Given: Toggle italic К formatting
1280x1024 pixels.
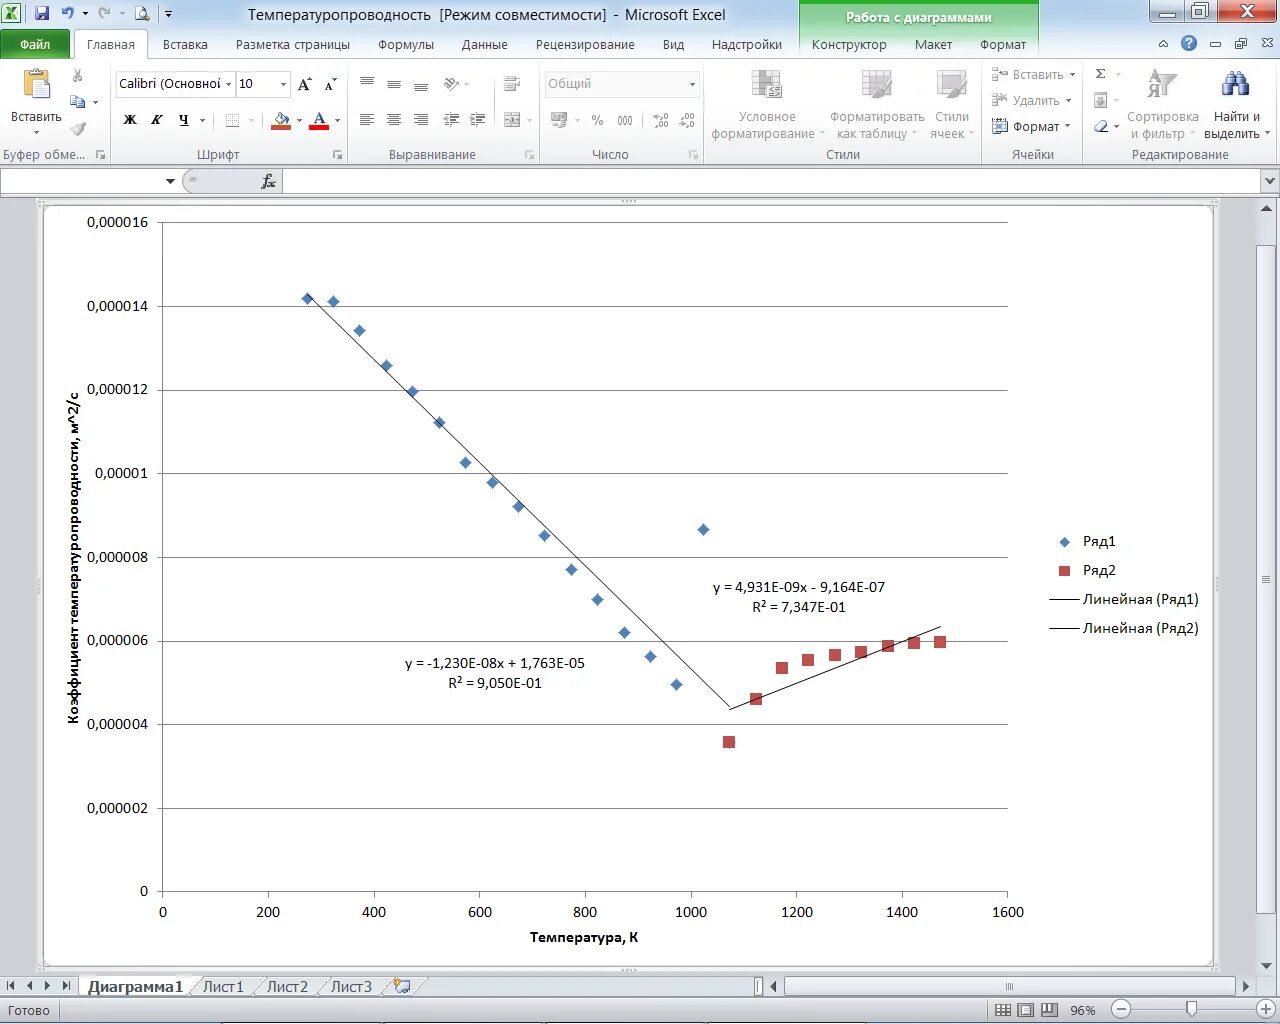Looking at the screenshot, I should click(157, 120).
